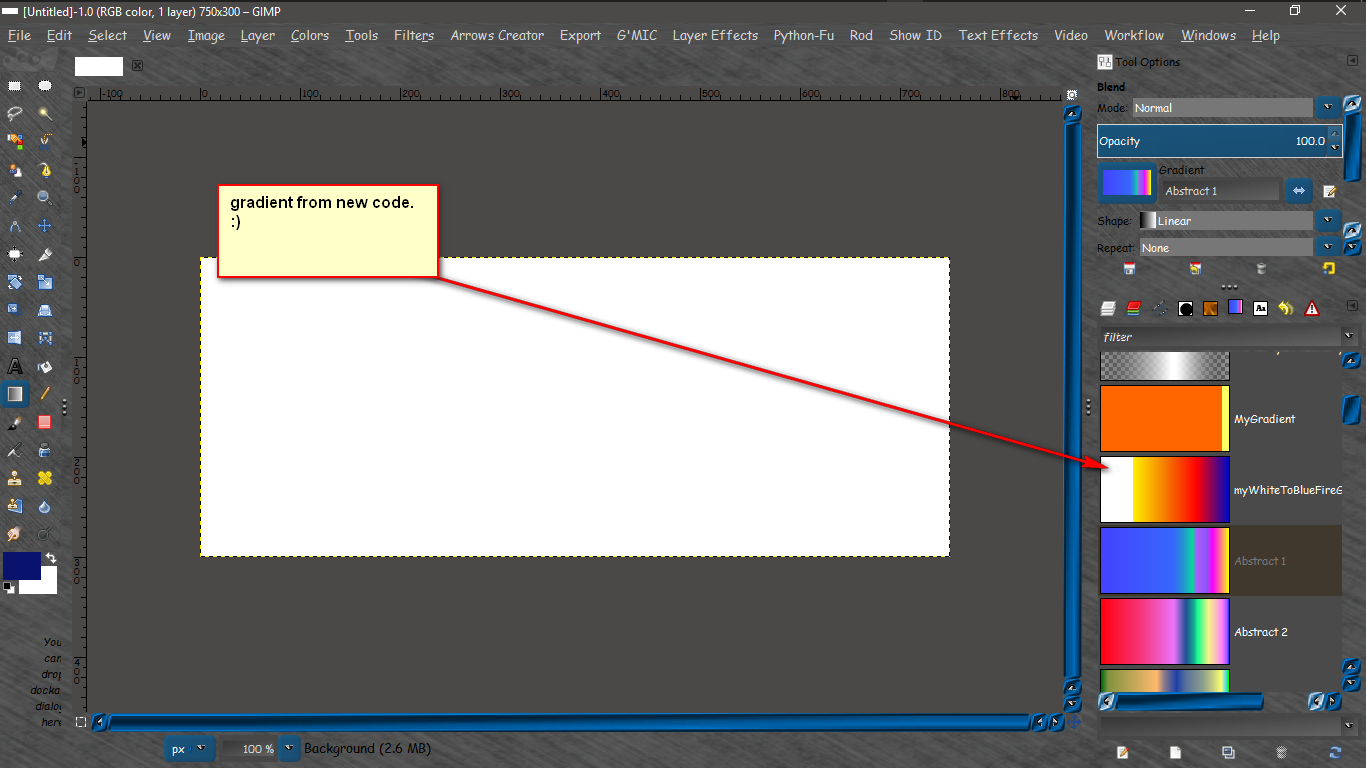Open the Repeat None dropdown
The image size is (1366, 768).
(x=1328, y=247)
